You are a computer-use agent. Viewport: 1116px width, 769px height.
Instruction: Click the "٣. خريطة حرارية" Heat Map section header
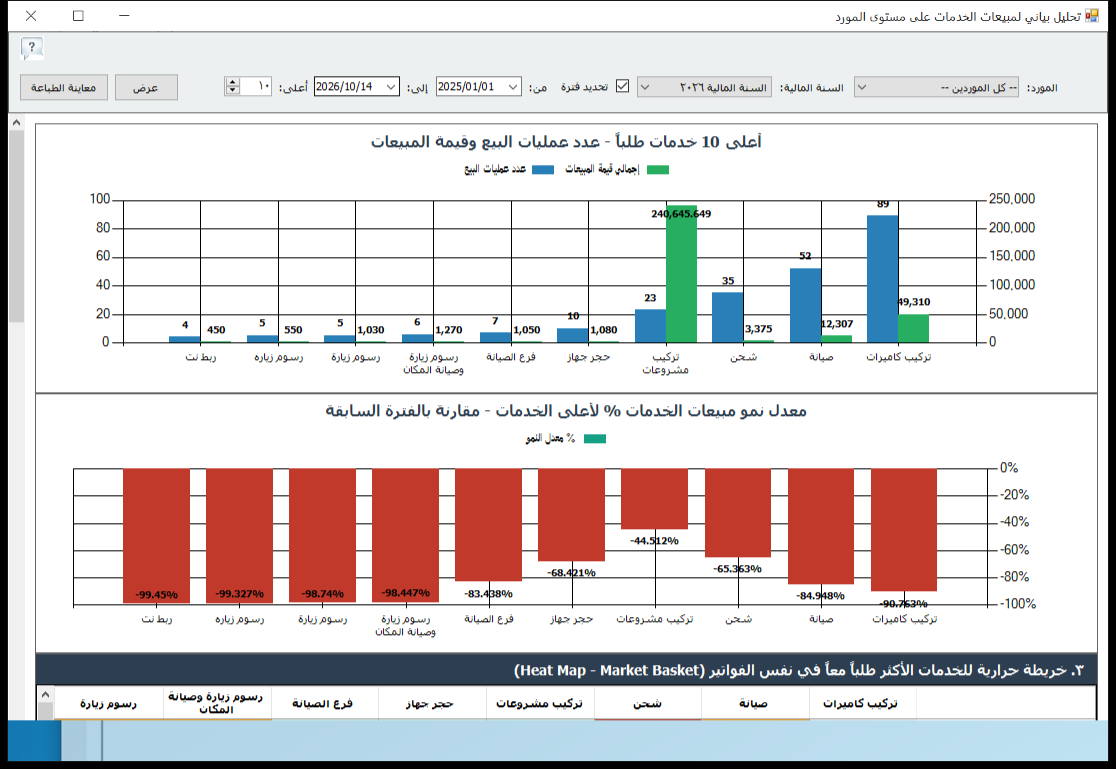coord(566,670)
